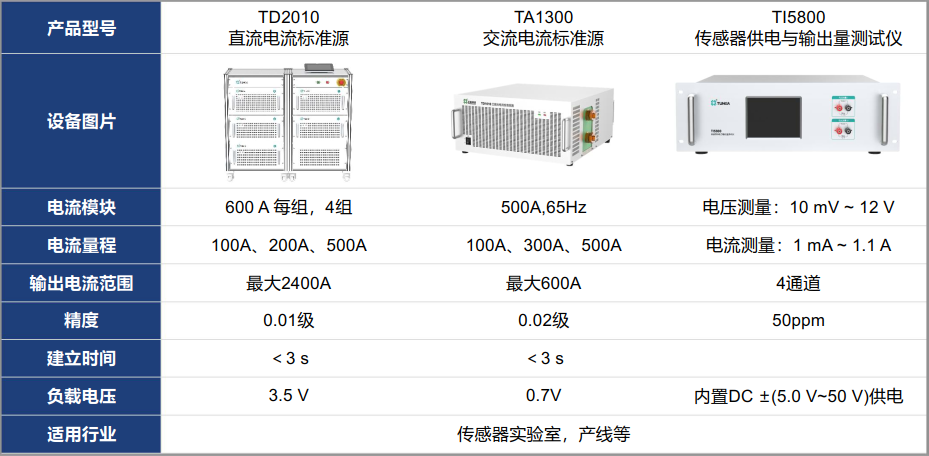This screenshot has height=456, width=929.
Task: Click the TD2010 直流电流标准源 column heading
Action: point(289,28)
